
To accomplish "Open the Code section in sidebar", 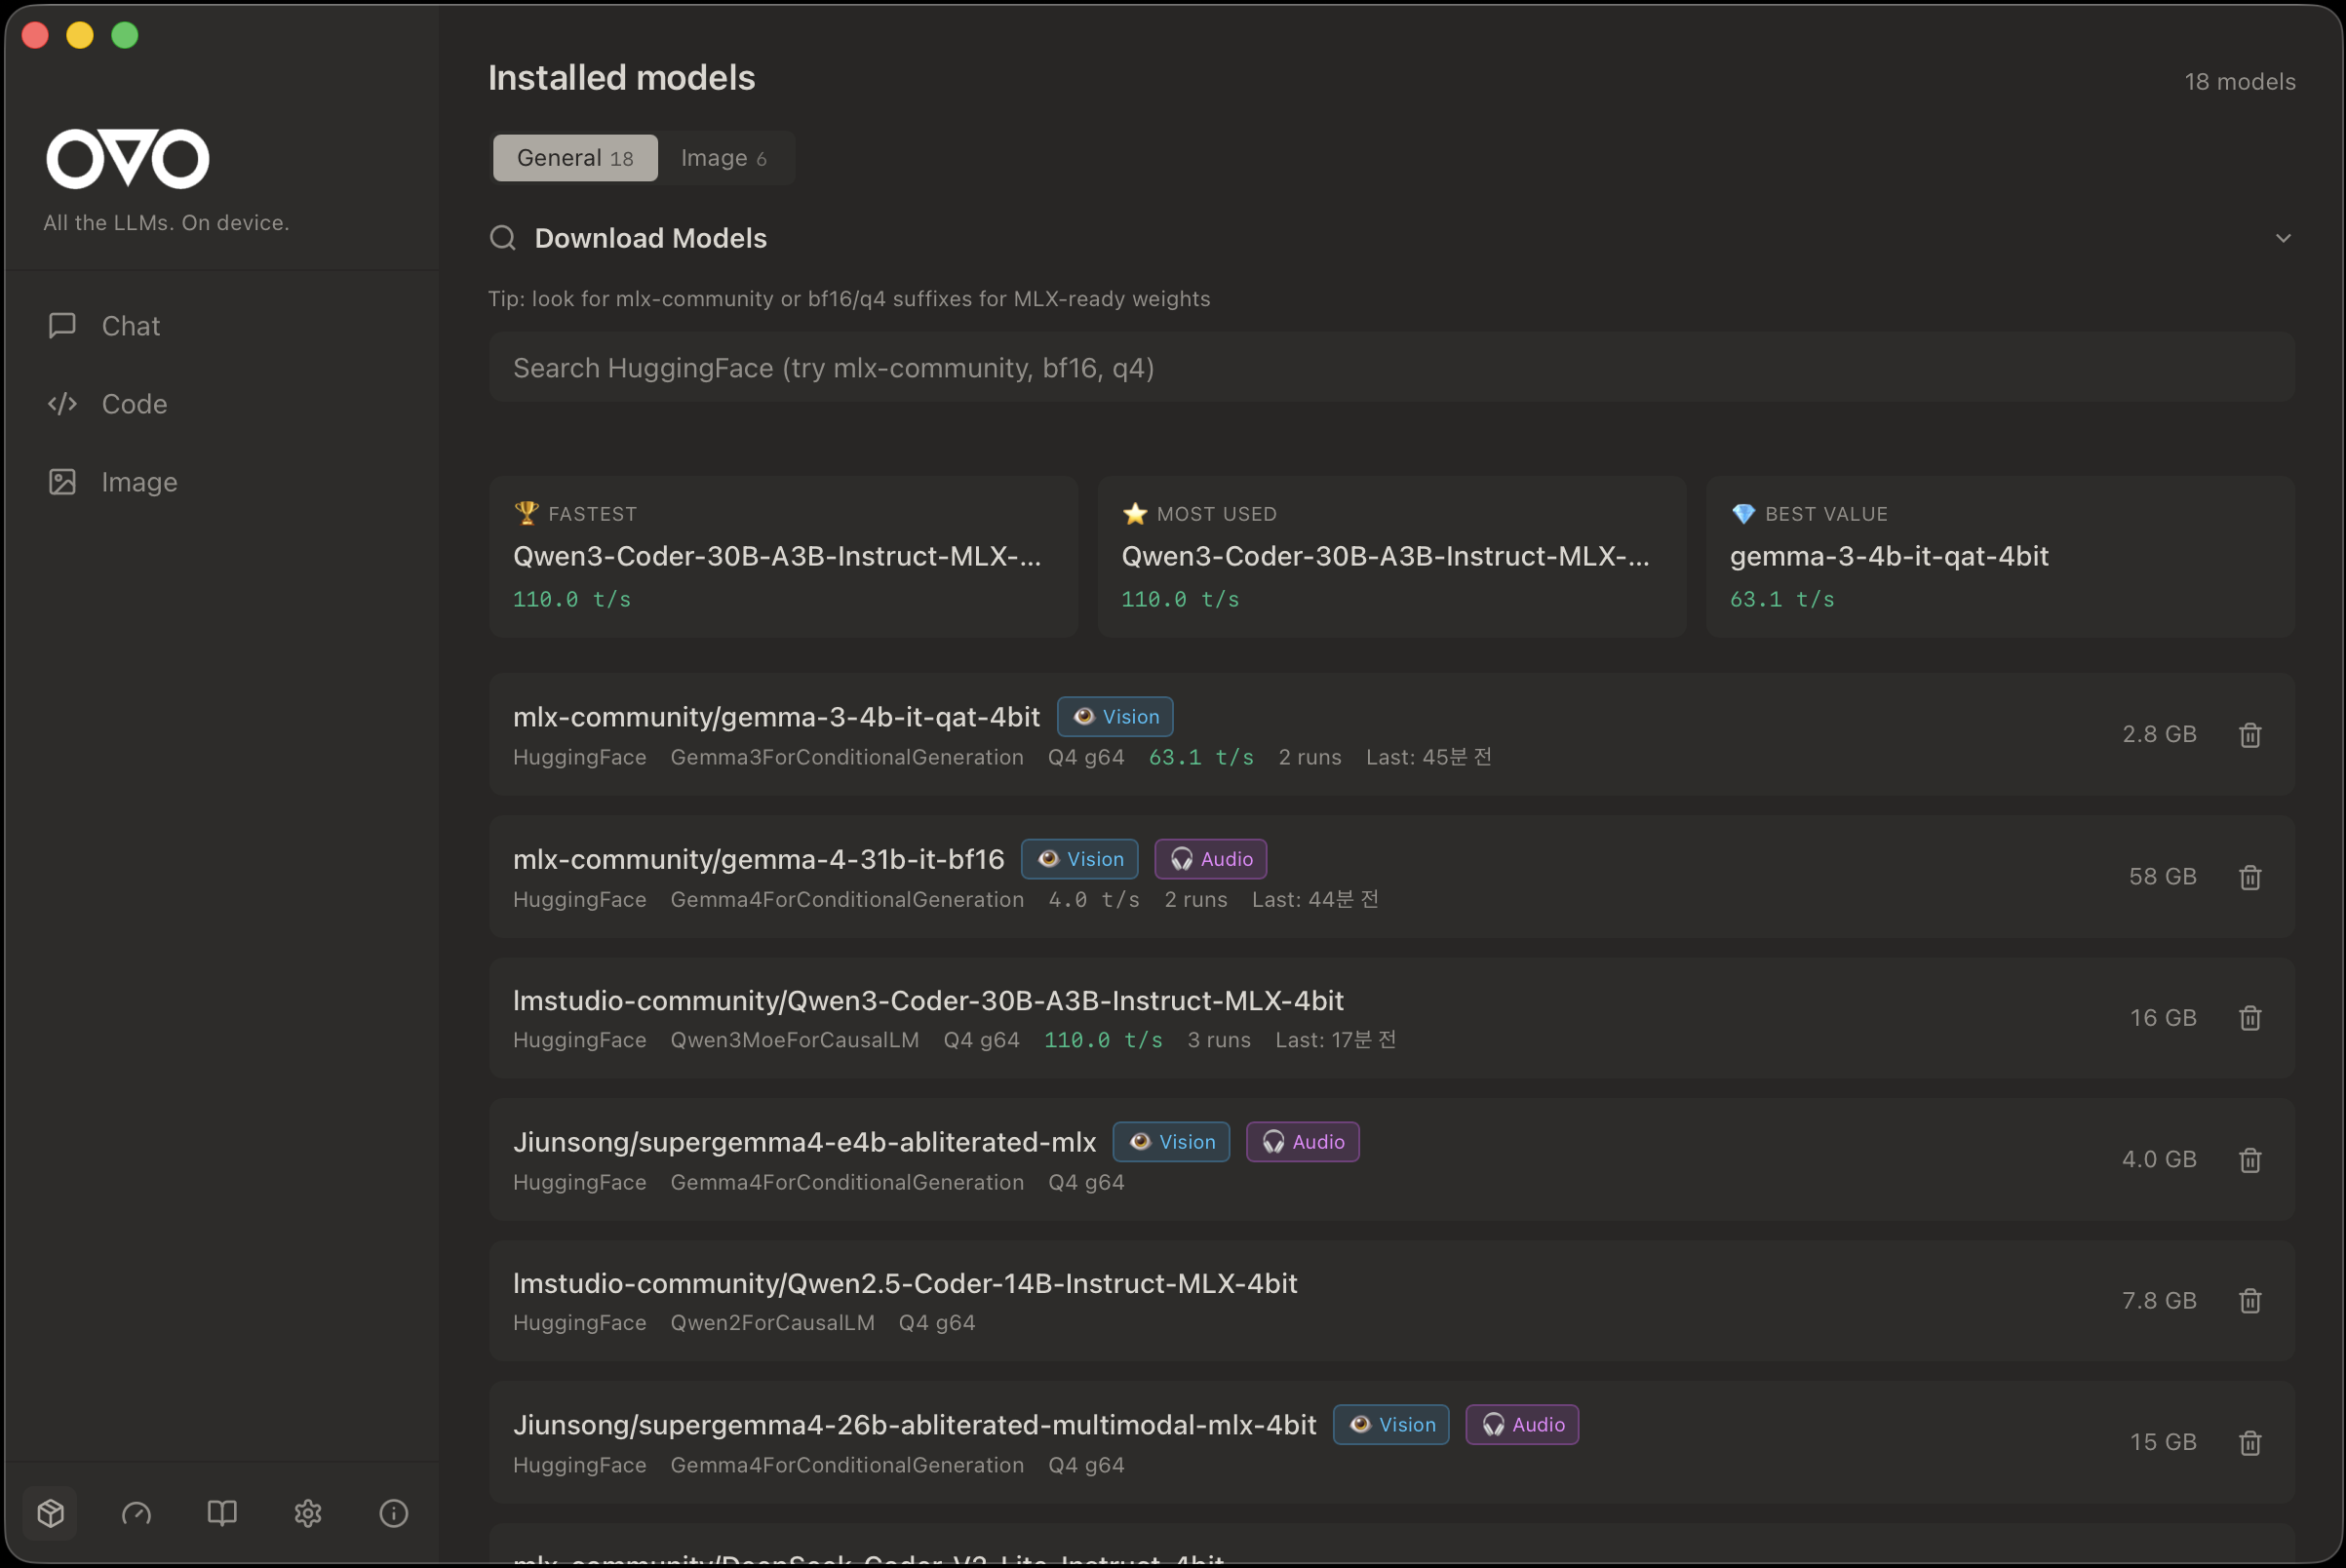I will pyautogui.click(x=133, y=404).
